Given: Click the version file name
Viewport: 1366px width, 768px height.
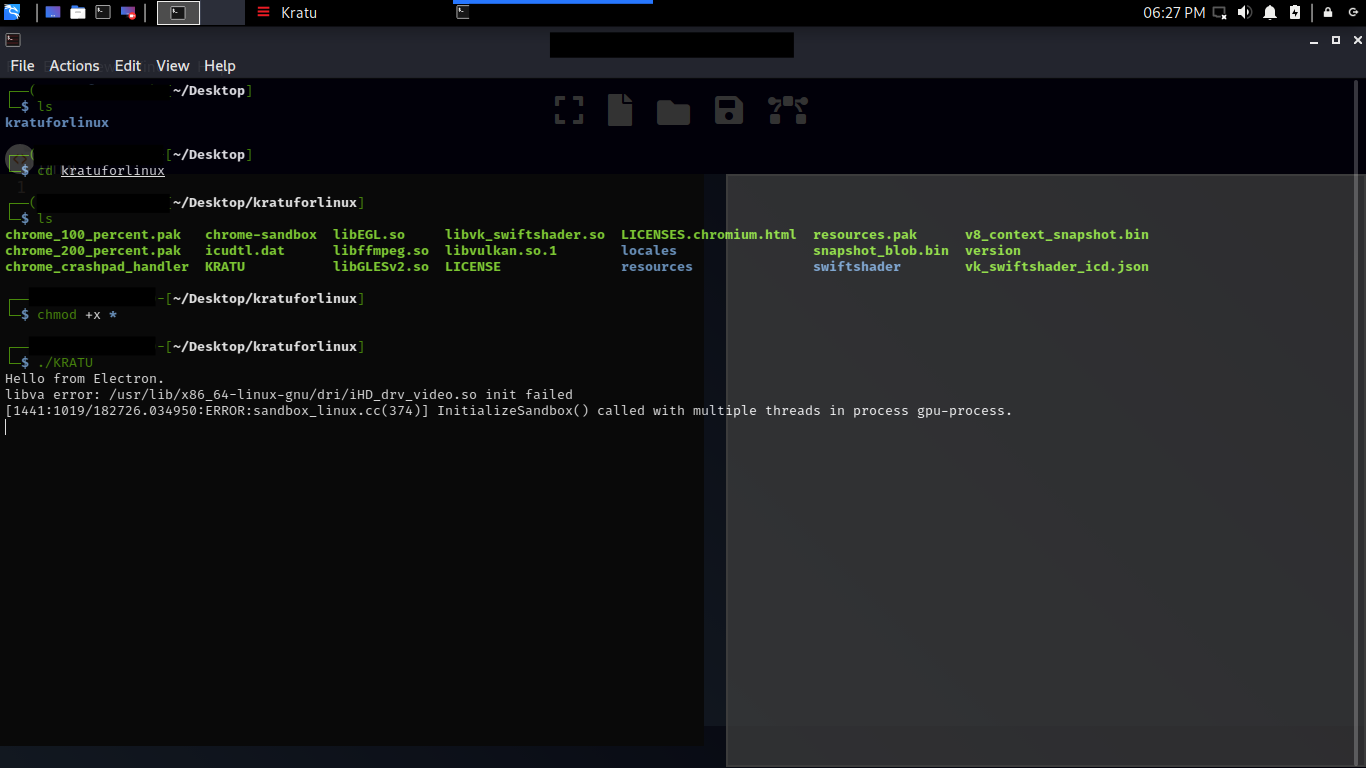Looking at the screenshot, I should coord(993,251).
